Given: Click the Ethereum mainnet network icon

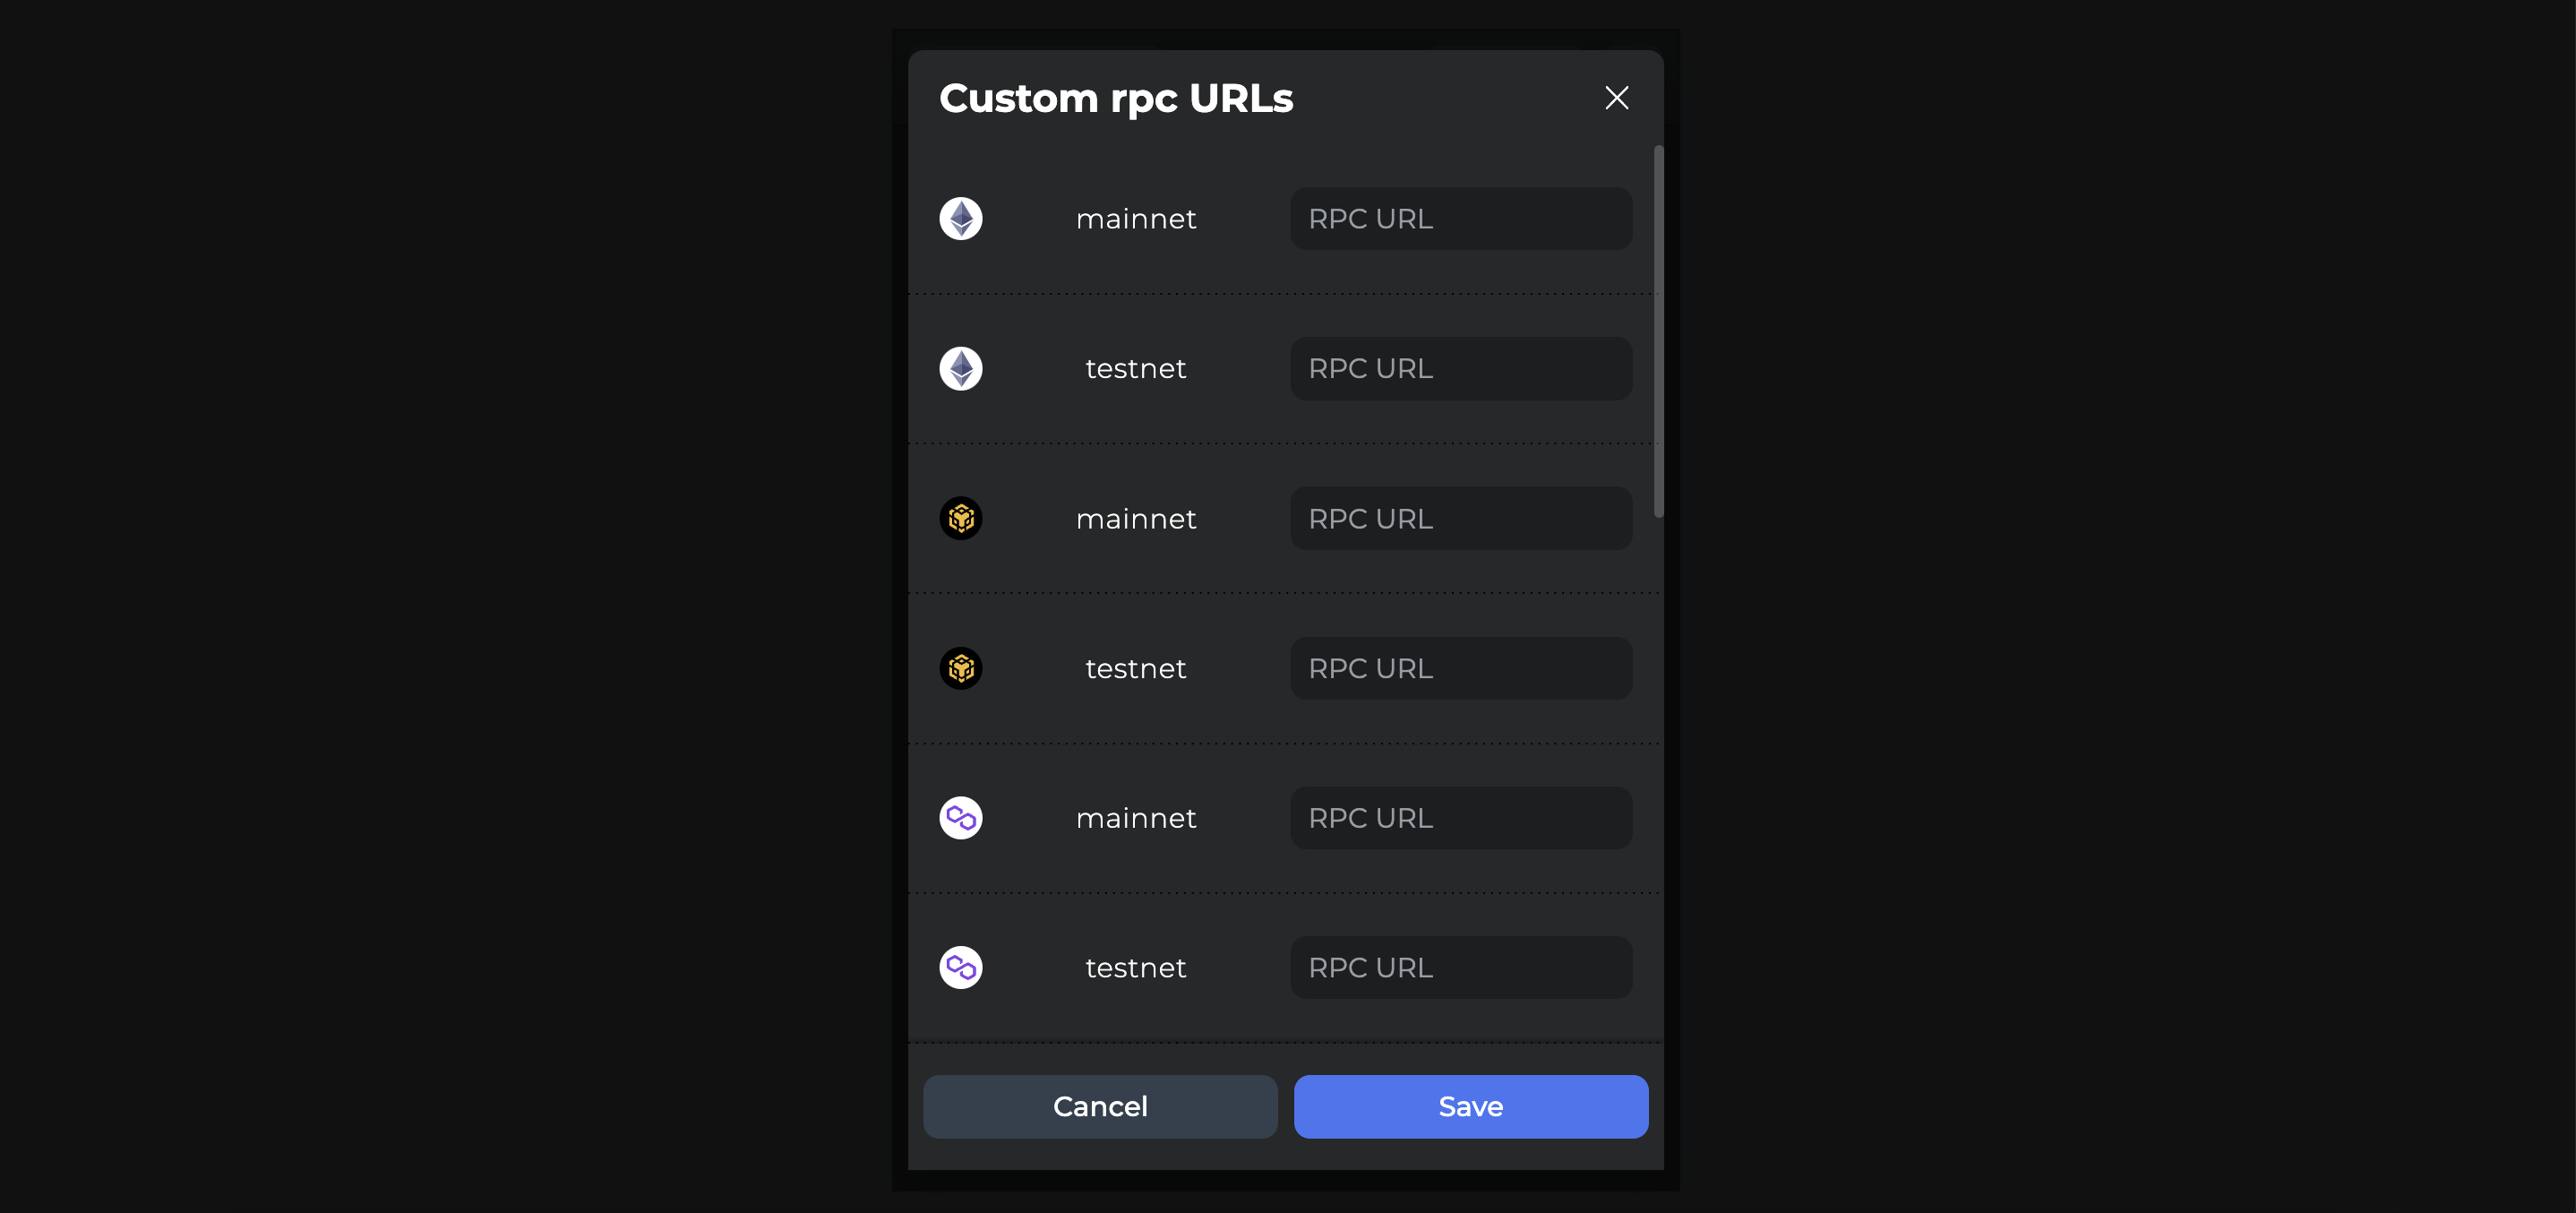Looking at the screenshot, I should (x=960, y=219).
